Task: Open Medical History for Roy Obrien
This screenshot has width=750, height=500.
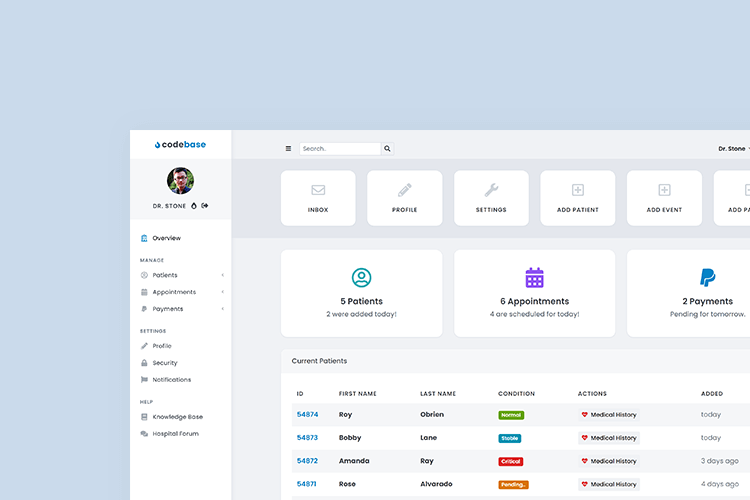Action: click(x=609, y=415)
